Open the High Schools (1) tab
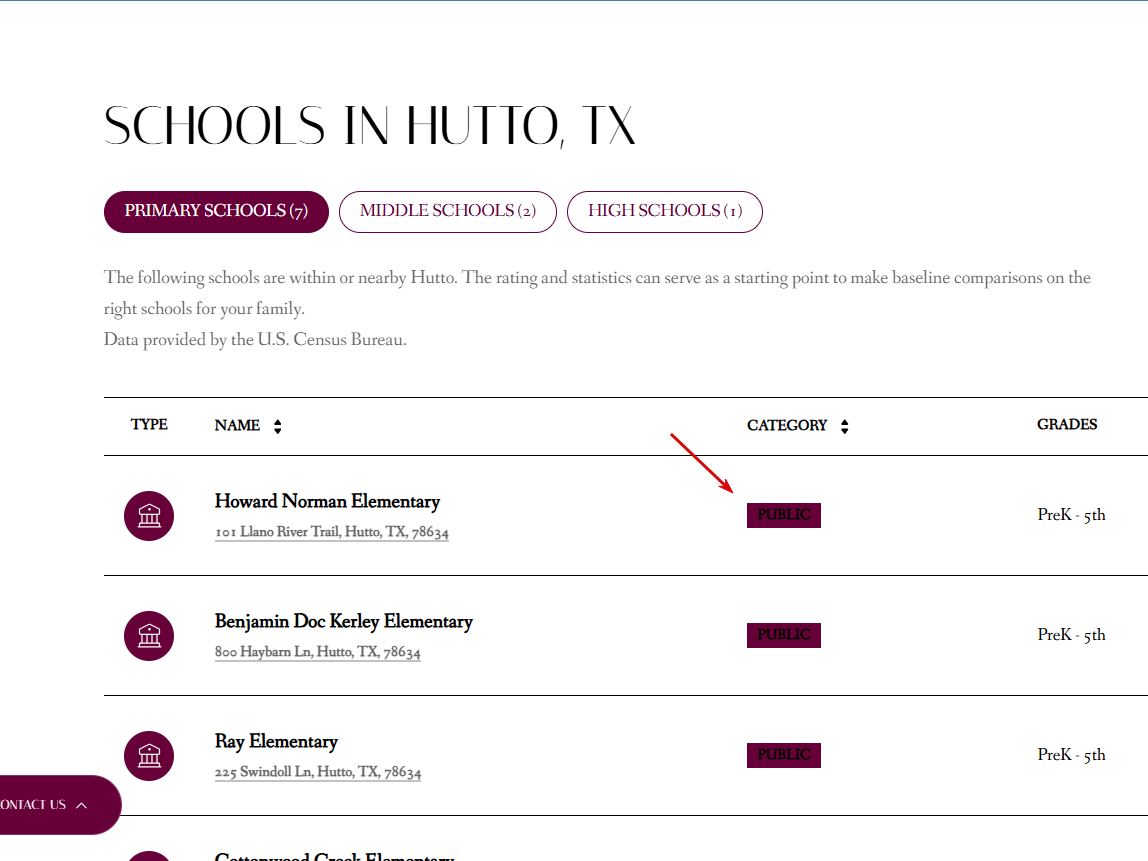This screenshot has height=861, width=1148. point(664,212)
